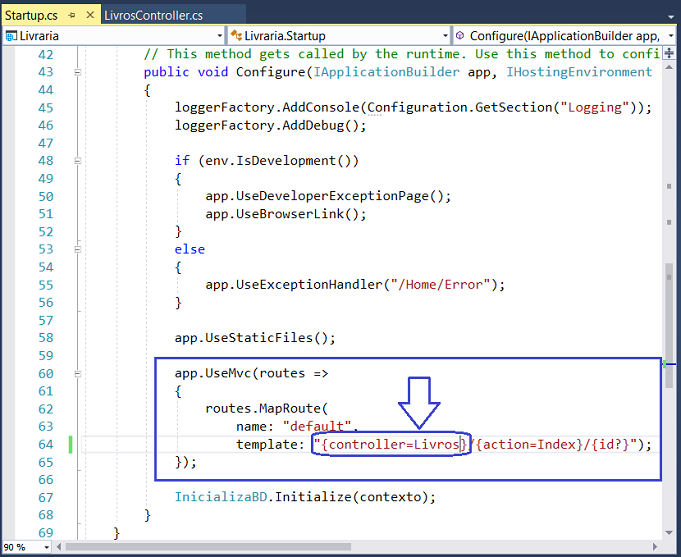
Task: Click the horizontal scrollbar right arrow
Action: 655,547
